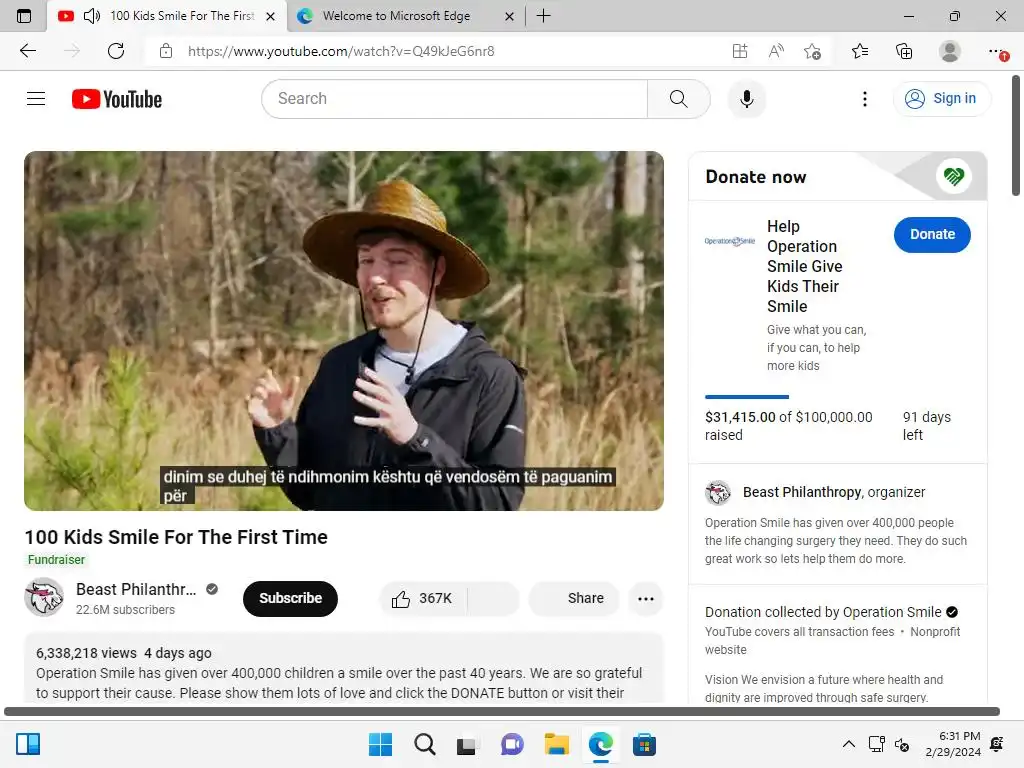Screen dimensions: 1024x768
Task: Go to YouTube home via the logo
Action: (x=117, y=99)
